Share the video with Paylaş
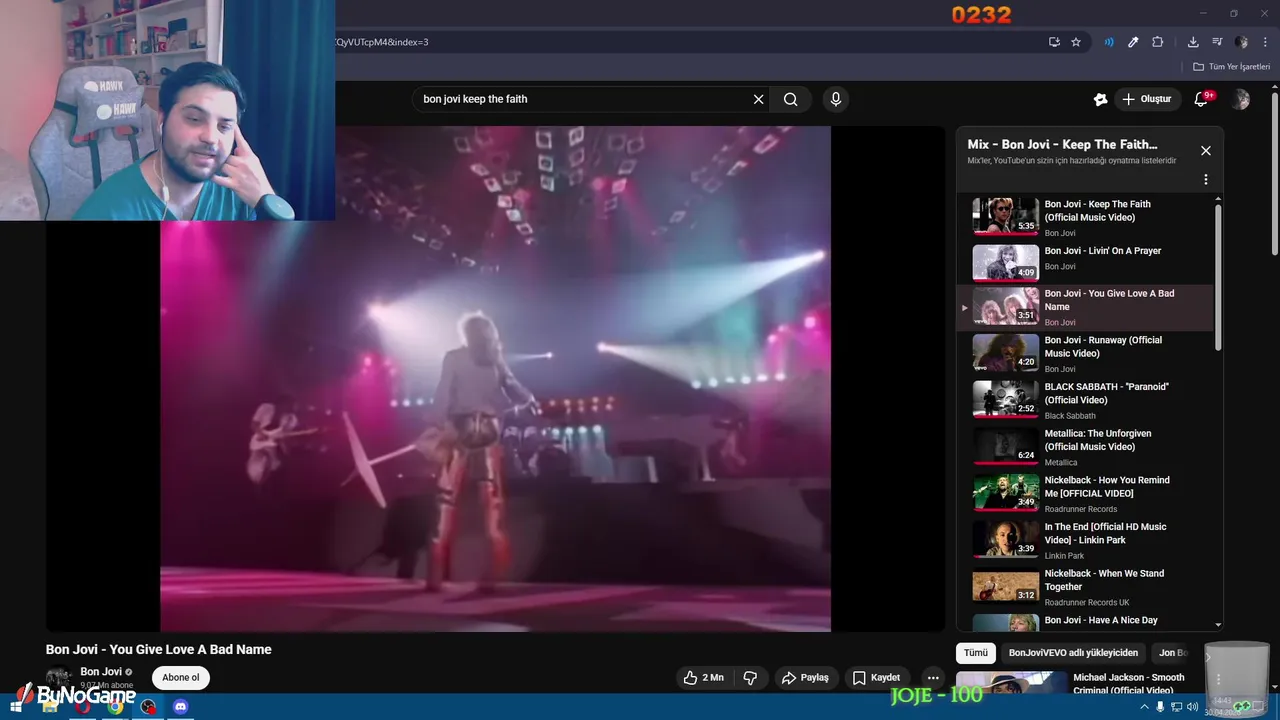This screenshot has height=720, width=1280. (x=805, y=678)
